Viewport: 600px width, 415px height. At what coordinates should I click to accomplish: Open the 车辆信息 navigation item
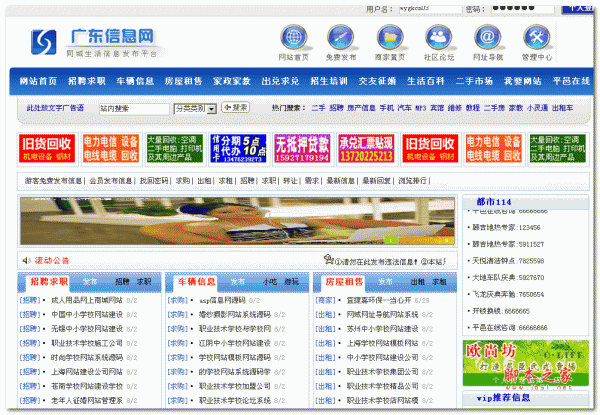[x=135, y=81]
